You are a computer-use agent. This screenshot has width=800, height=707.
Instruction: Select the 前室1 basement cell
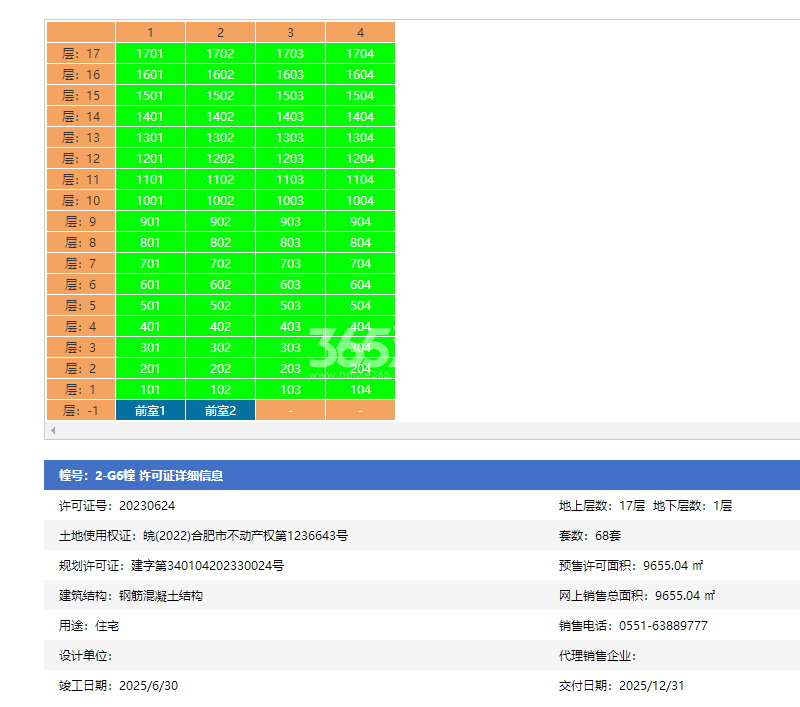tap(150, 411)
